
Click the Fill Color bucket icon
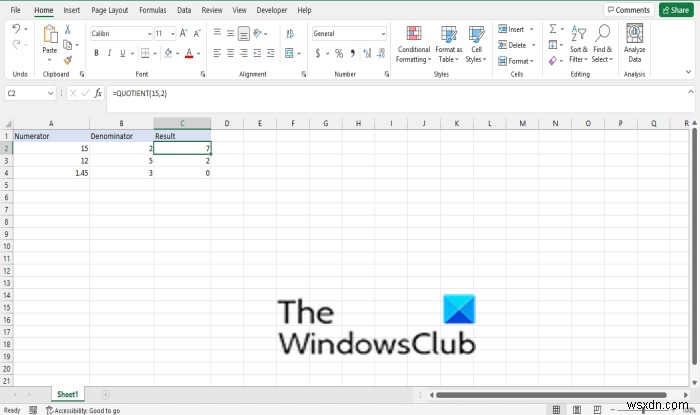168,53
